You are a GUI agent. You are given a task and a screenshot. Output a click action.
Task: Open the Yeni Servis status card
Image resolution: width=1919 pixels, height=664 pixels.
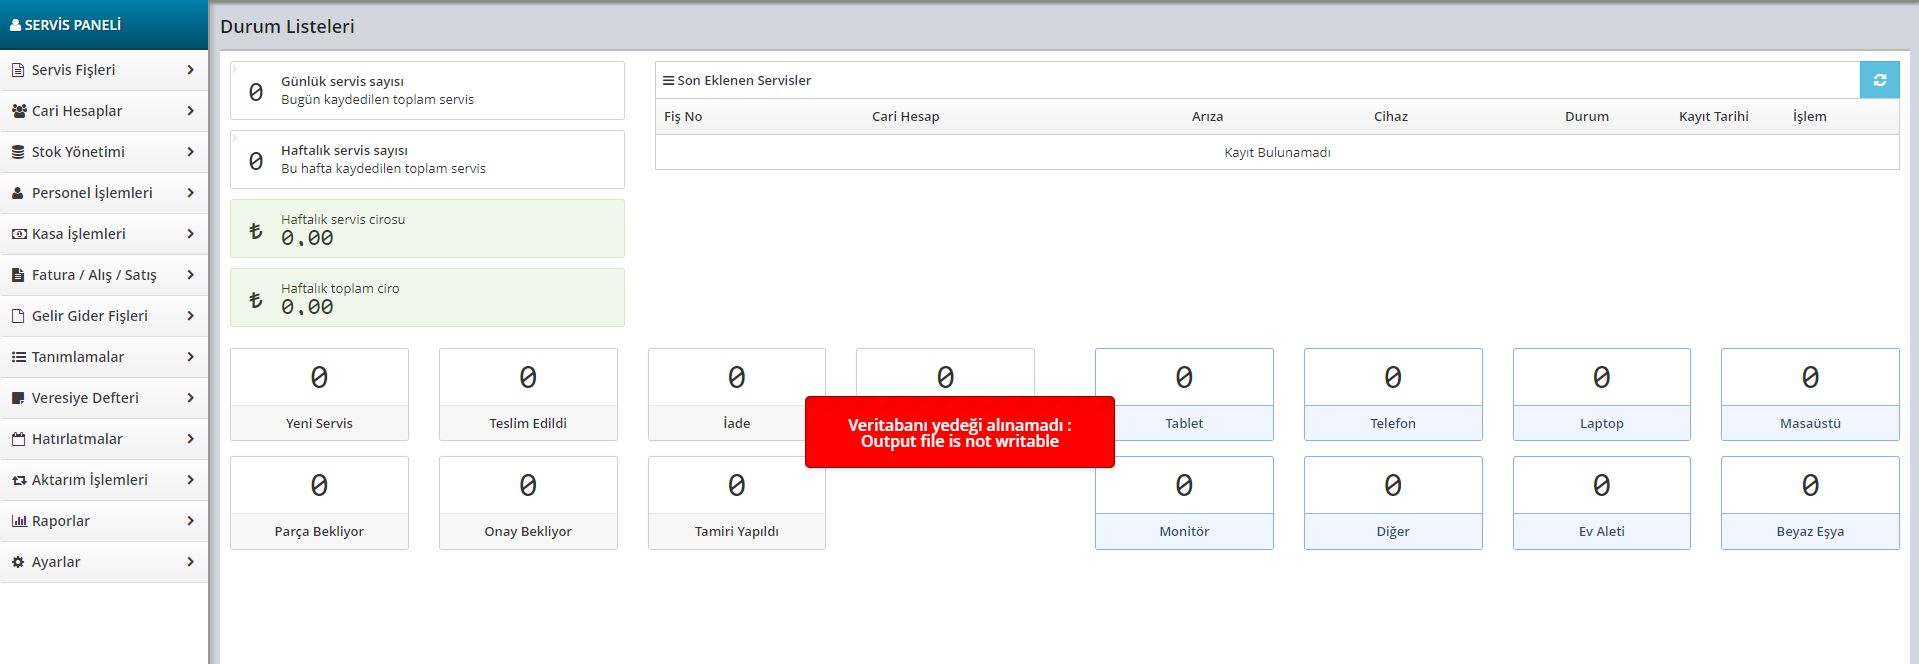pos(319,394)
